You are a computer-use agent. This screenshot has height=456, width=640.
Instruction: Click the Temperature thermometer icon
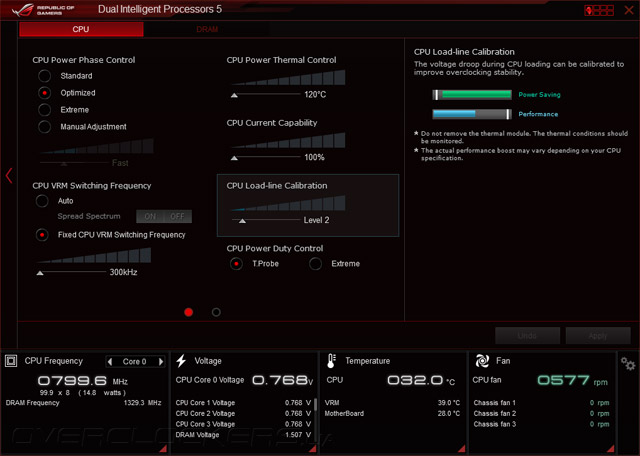click(331, 361)
